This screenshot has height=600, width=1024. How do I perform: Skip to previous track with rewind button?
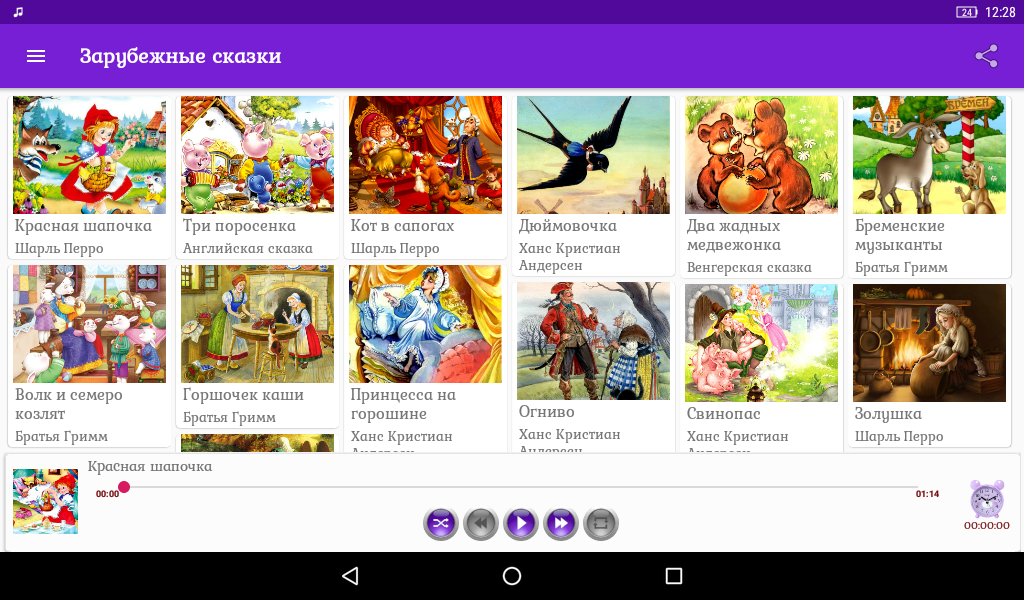pos(481,524)
